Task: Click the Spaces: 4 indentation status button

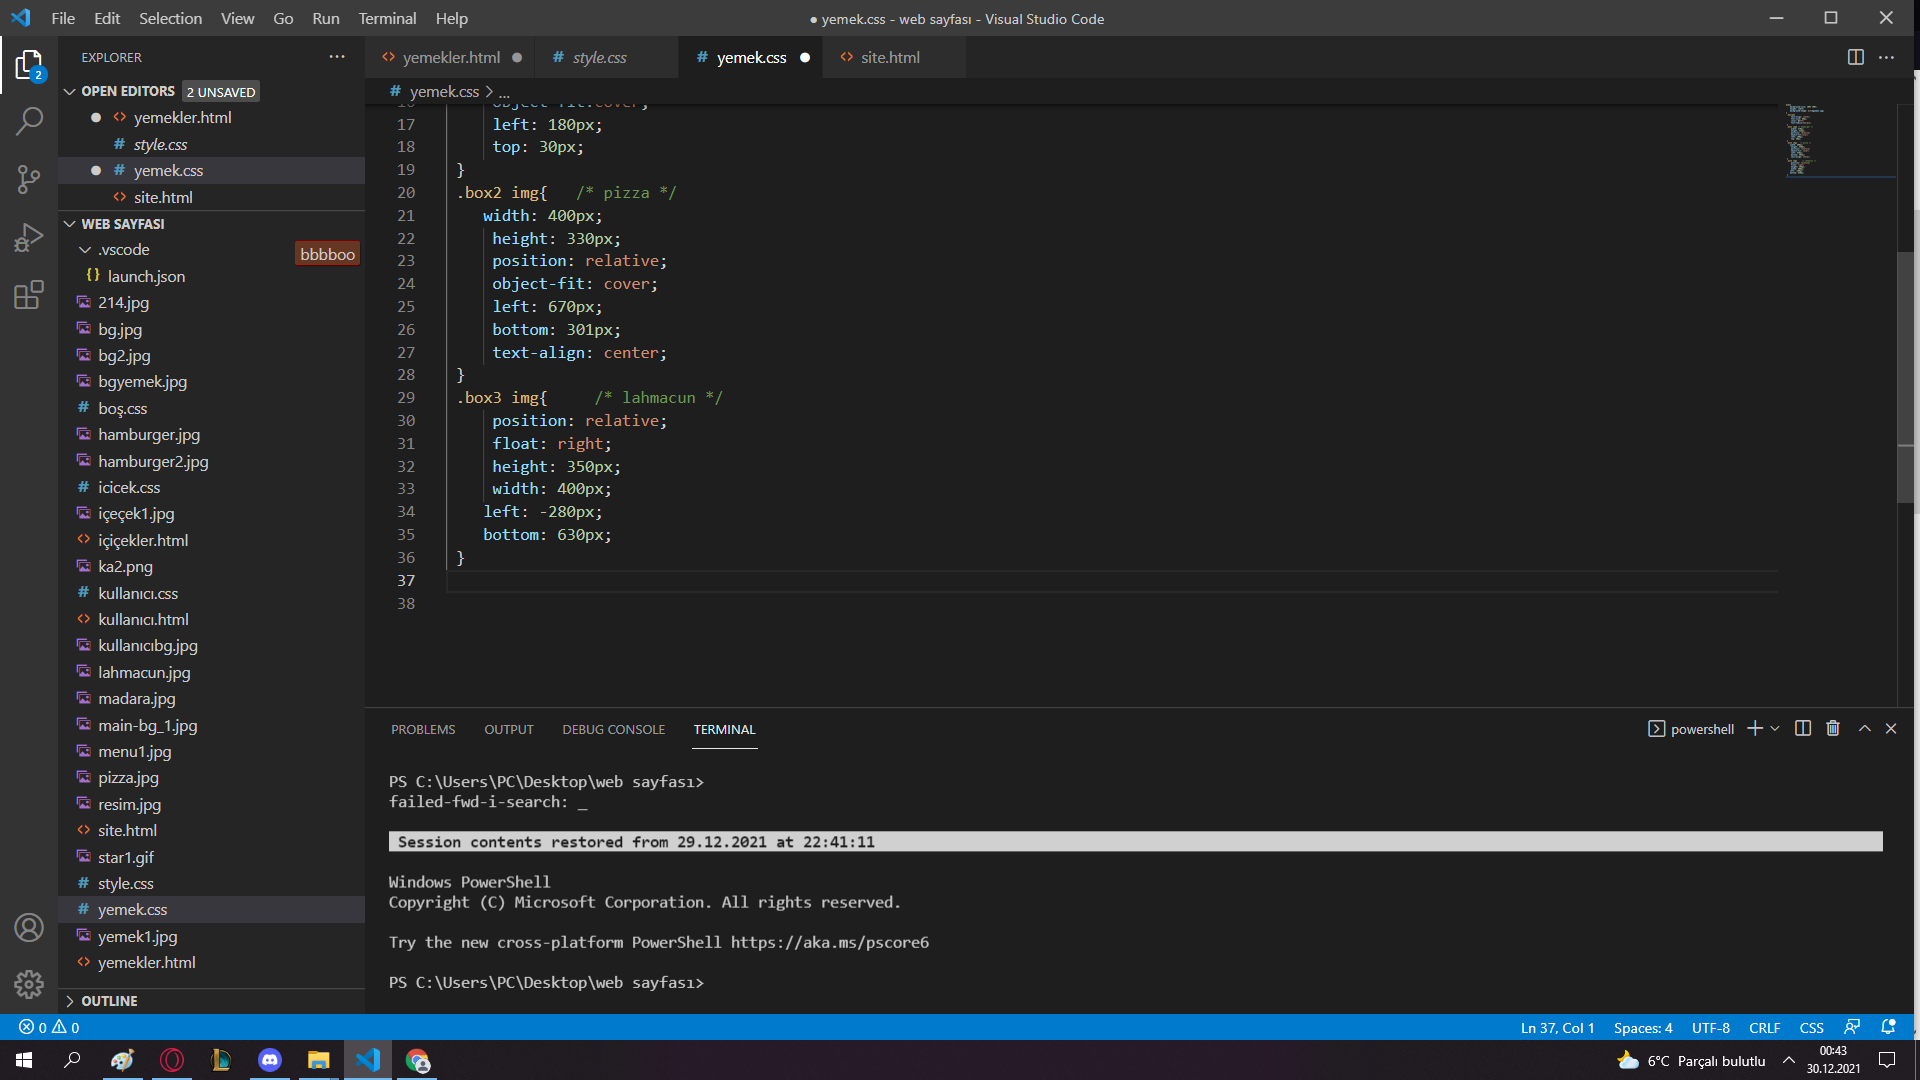Action: pos(1642,1028)
